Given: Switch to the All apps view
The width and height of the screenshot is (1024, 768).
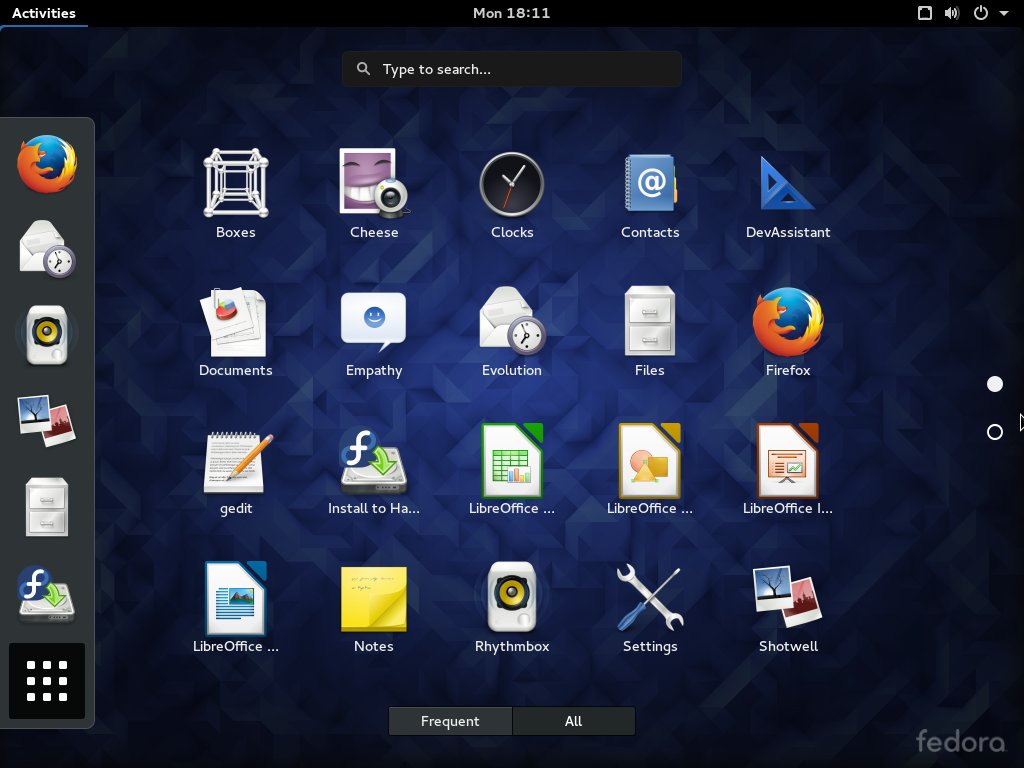Looking at the screenshot, I should coord(573,721).
